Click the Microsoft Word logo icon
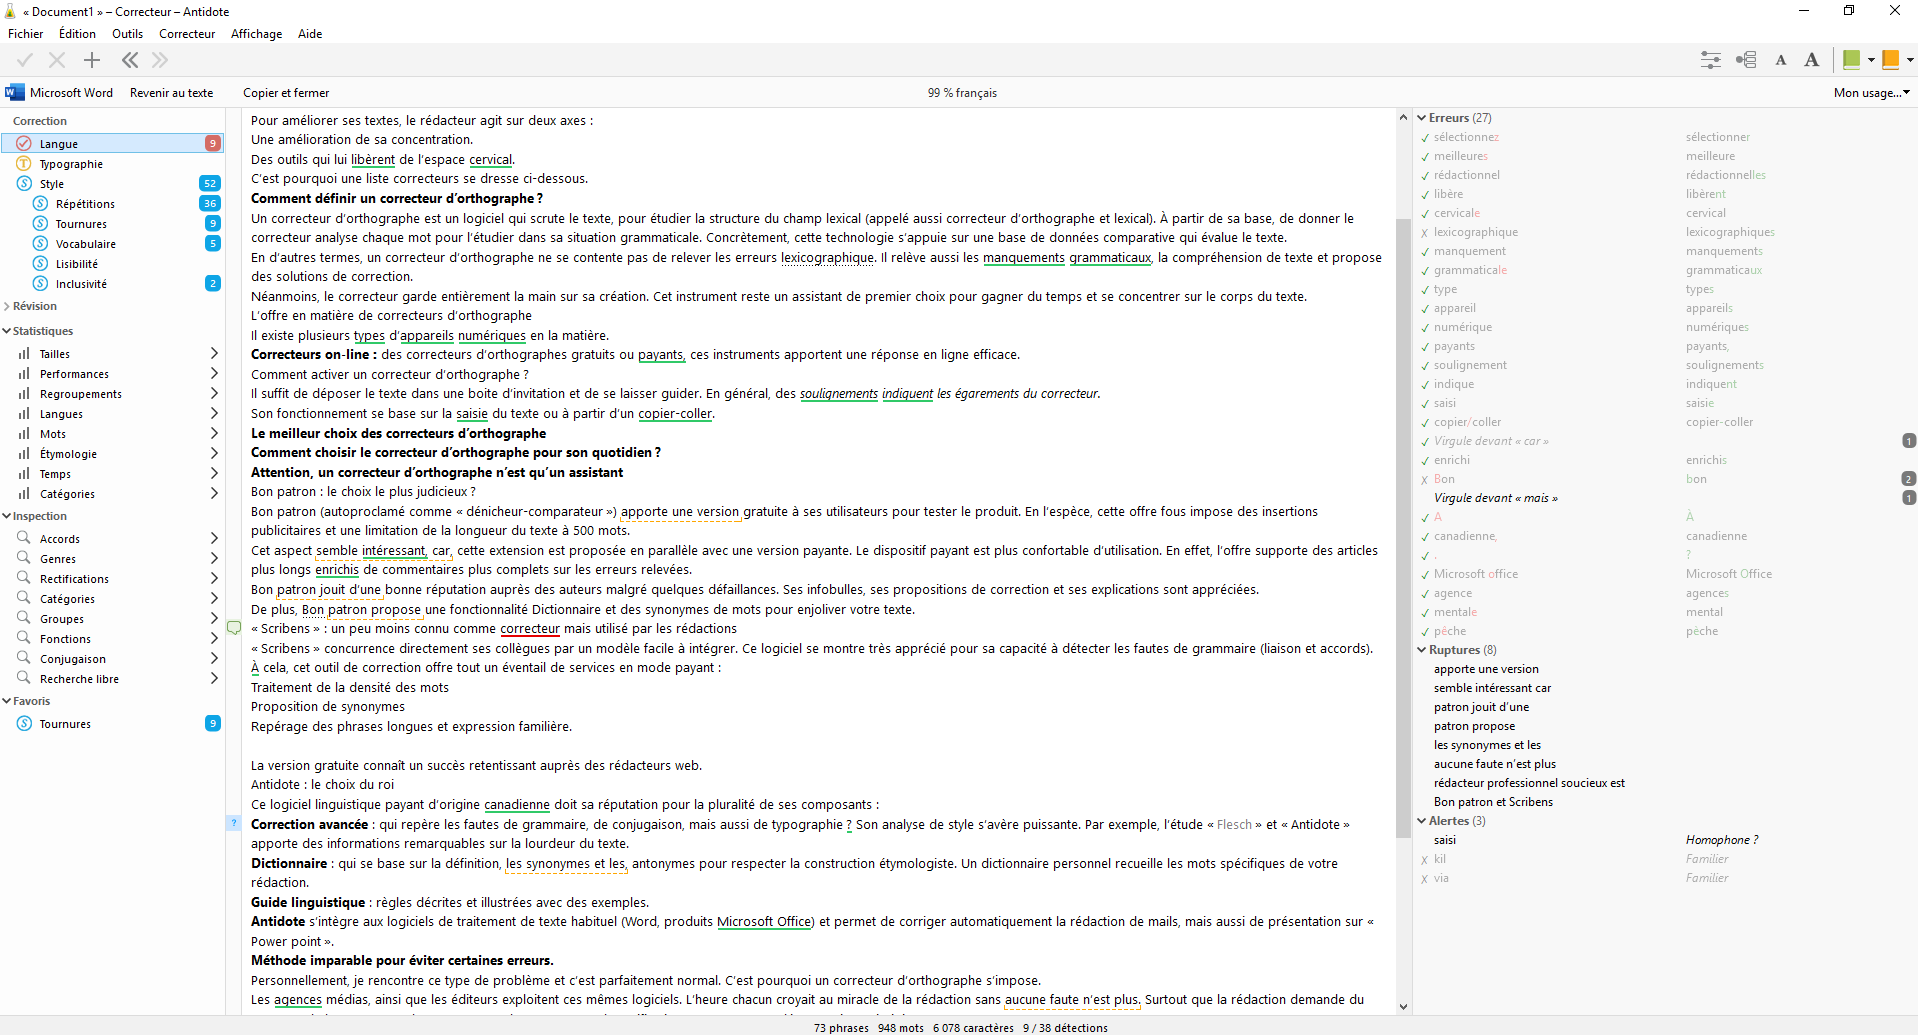The width and height of the screenshot is (1918, 1035). click(14, 92)
